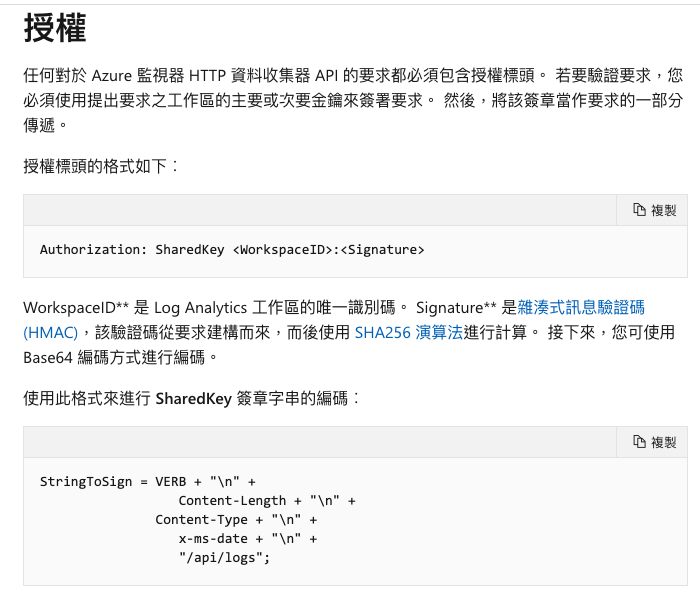Screen dimensions: 700x591
Task: Click the copy icon on the Authorization code block
Action: (639, 210)
